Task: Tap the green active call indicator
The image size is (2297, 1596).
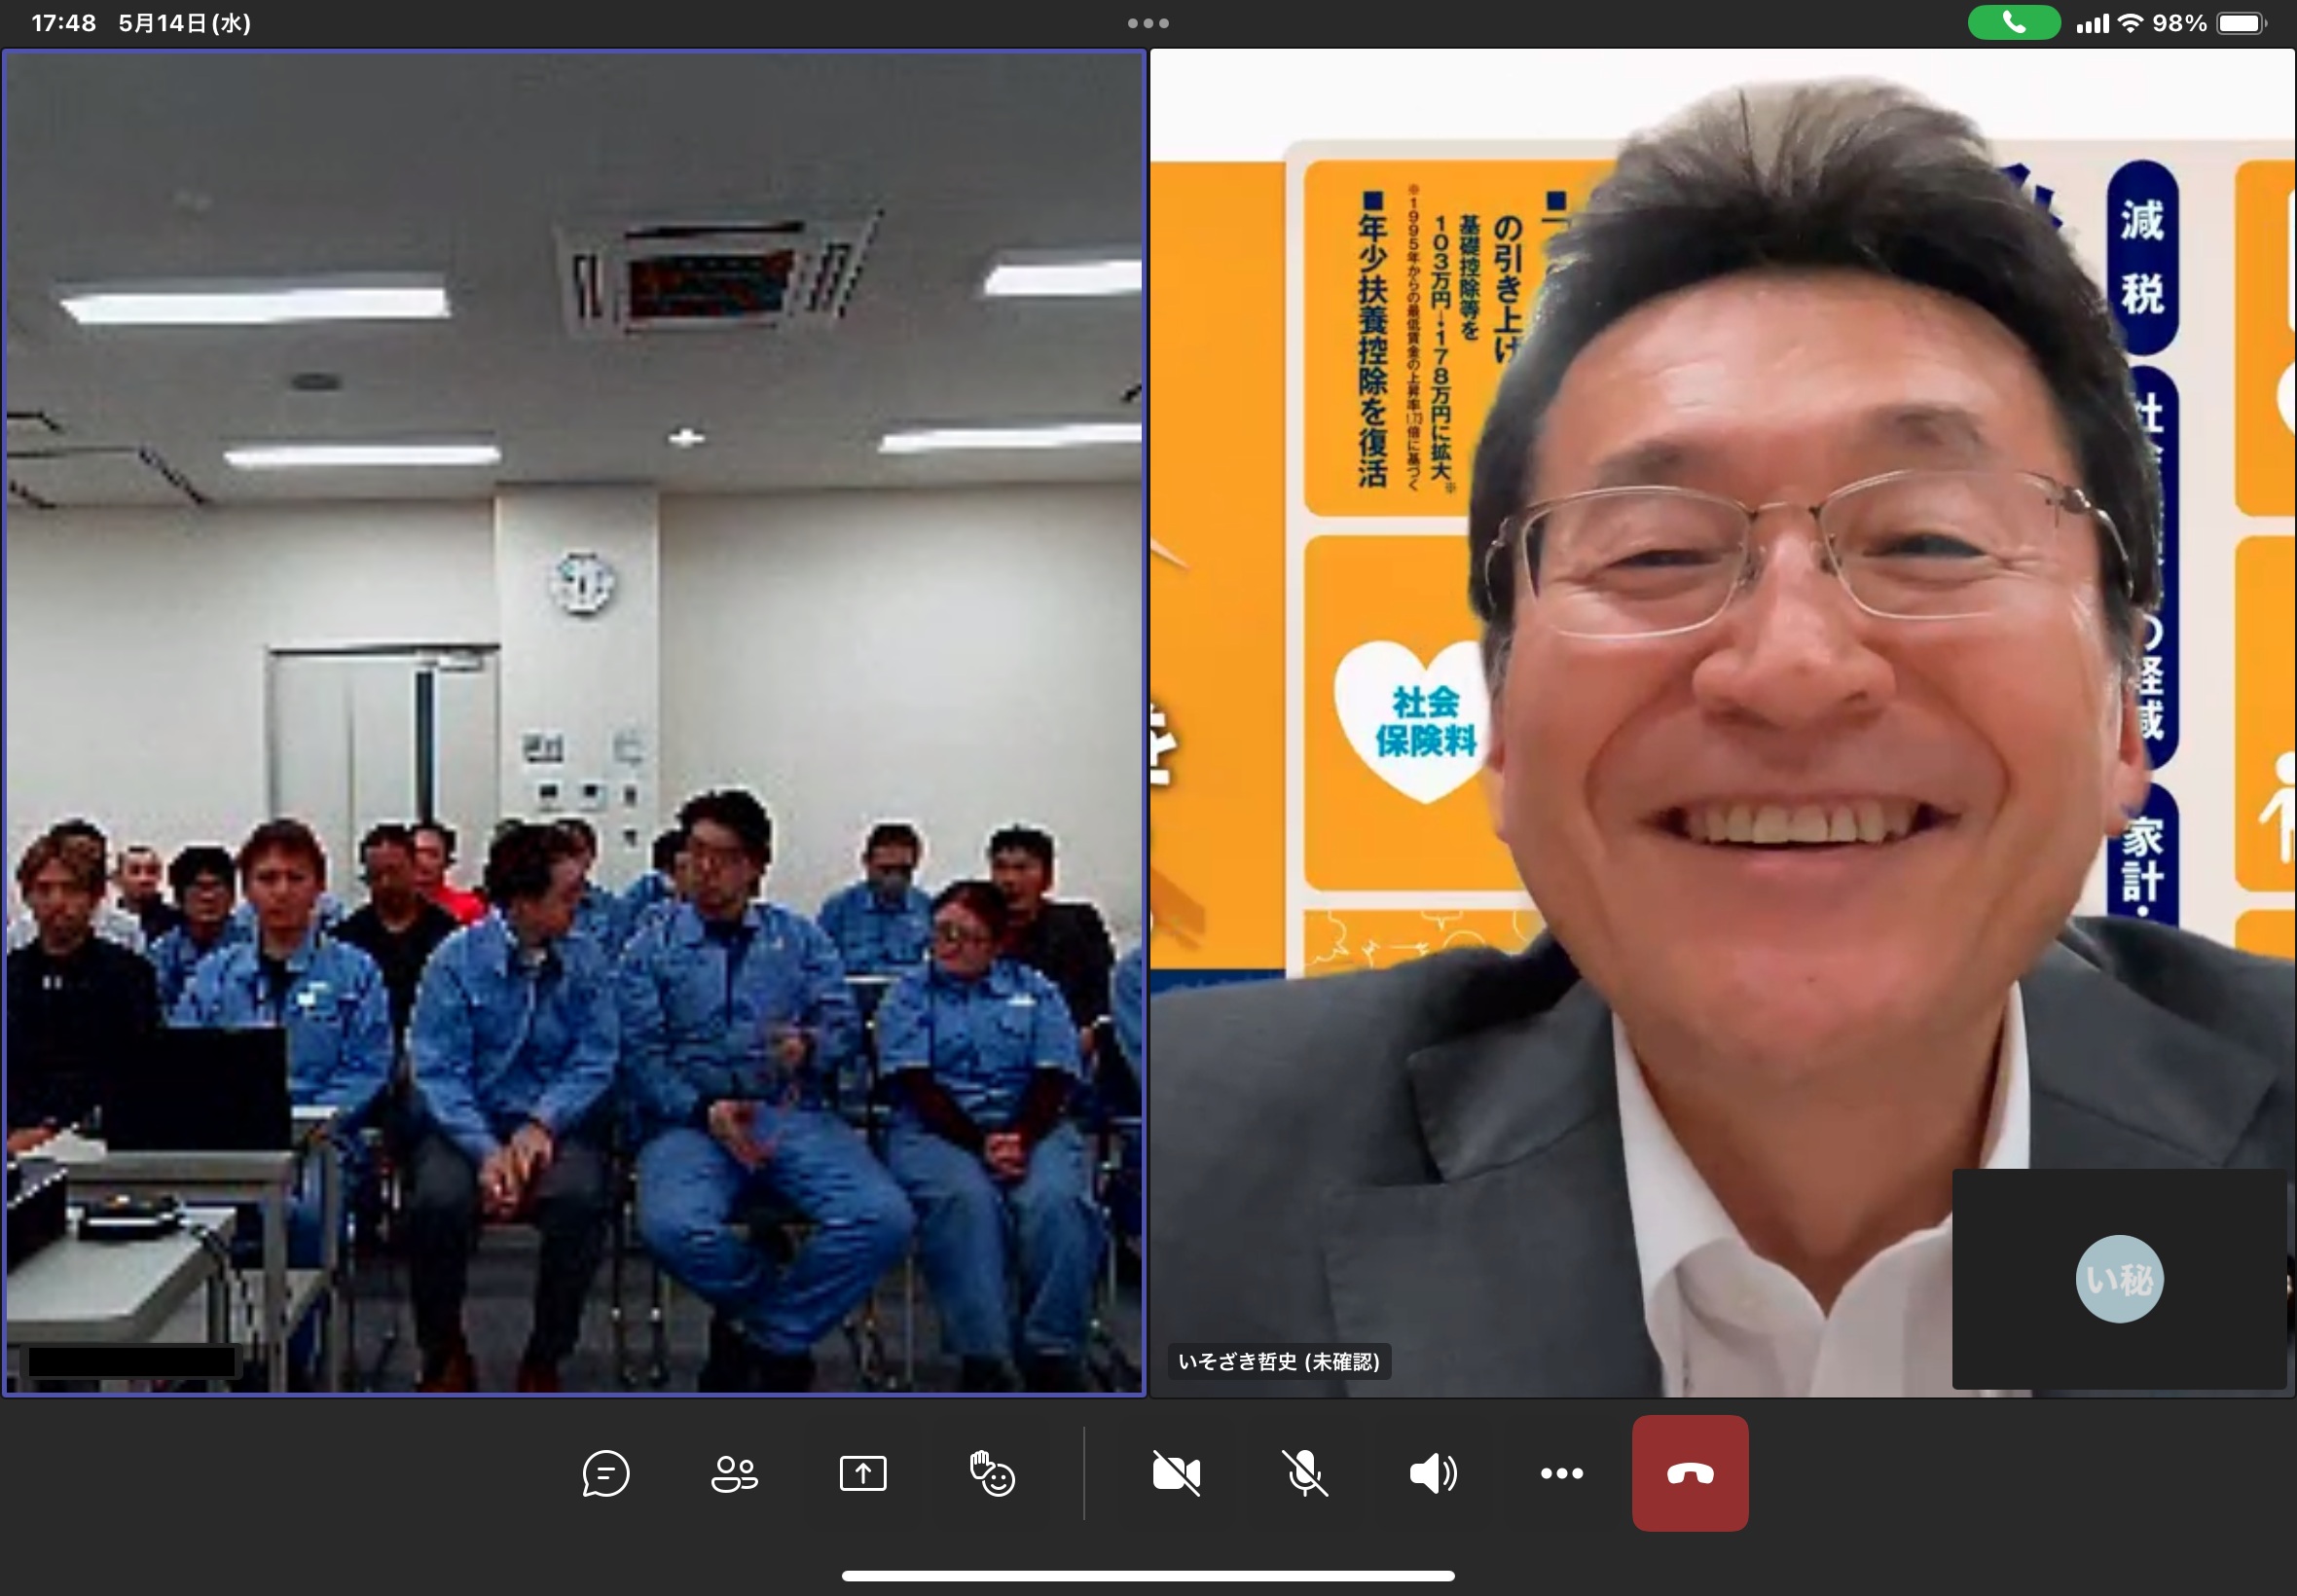Action: (x=2013, y=23)
